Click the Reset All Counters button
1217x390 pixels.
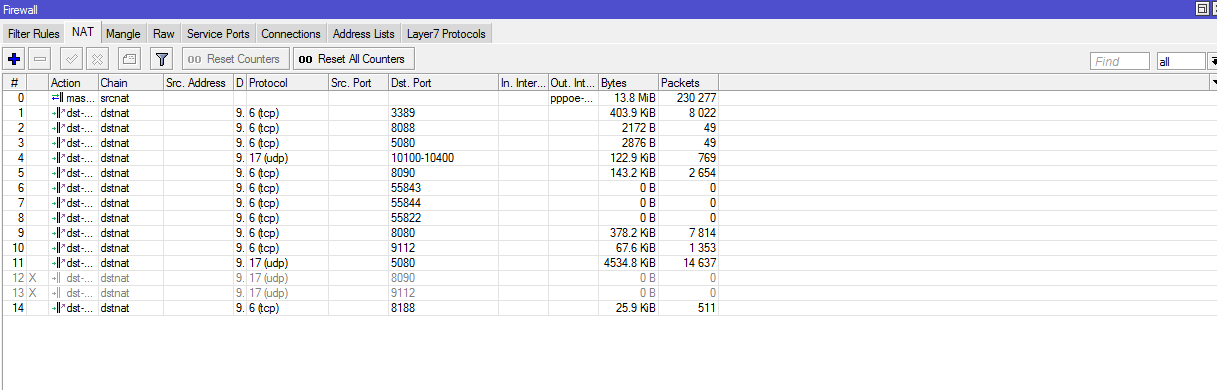[x=353, y=59]
